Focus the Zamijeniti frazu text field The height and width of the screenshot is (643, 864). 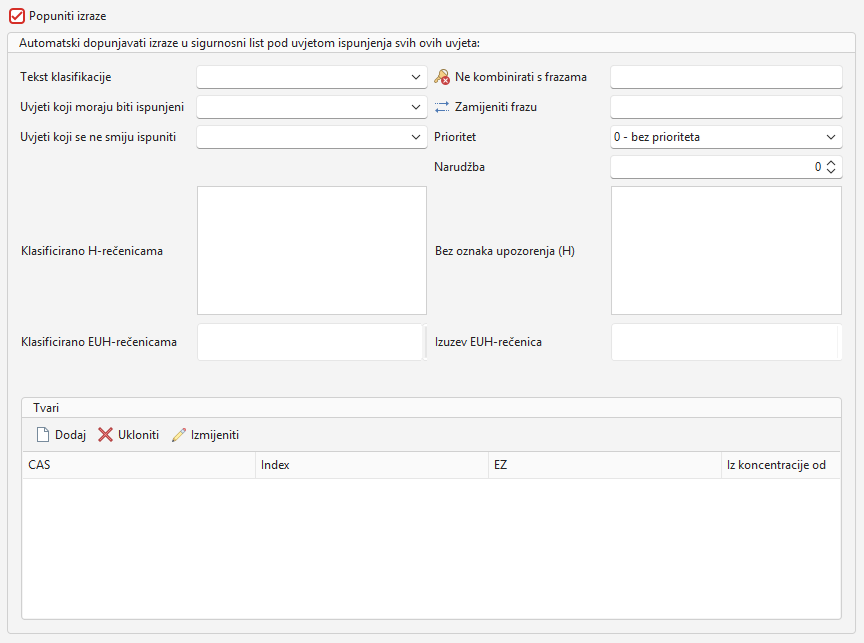726,107
